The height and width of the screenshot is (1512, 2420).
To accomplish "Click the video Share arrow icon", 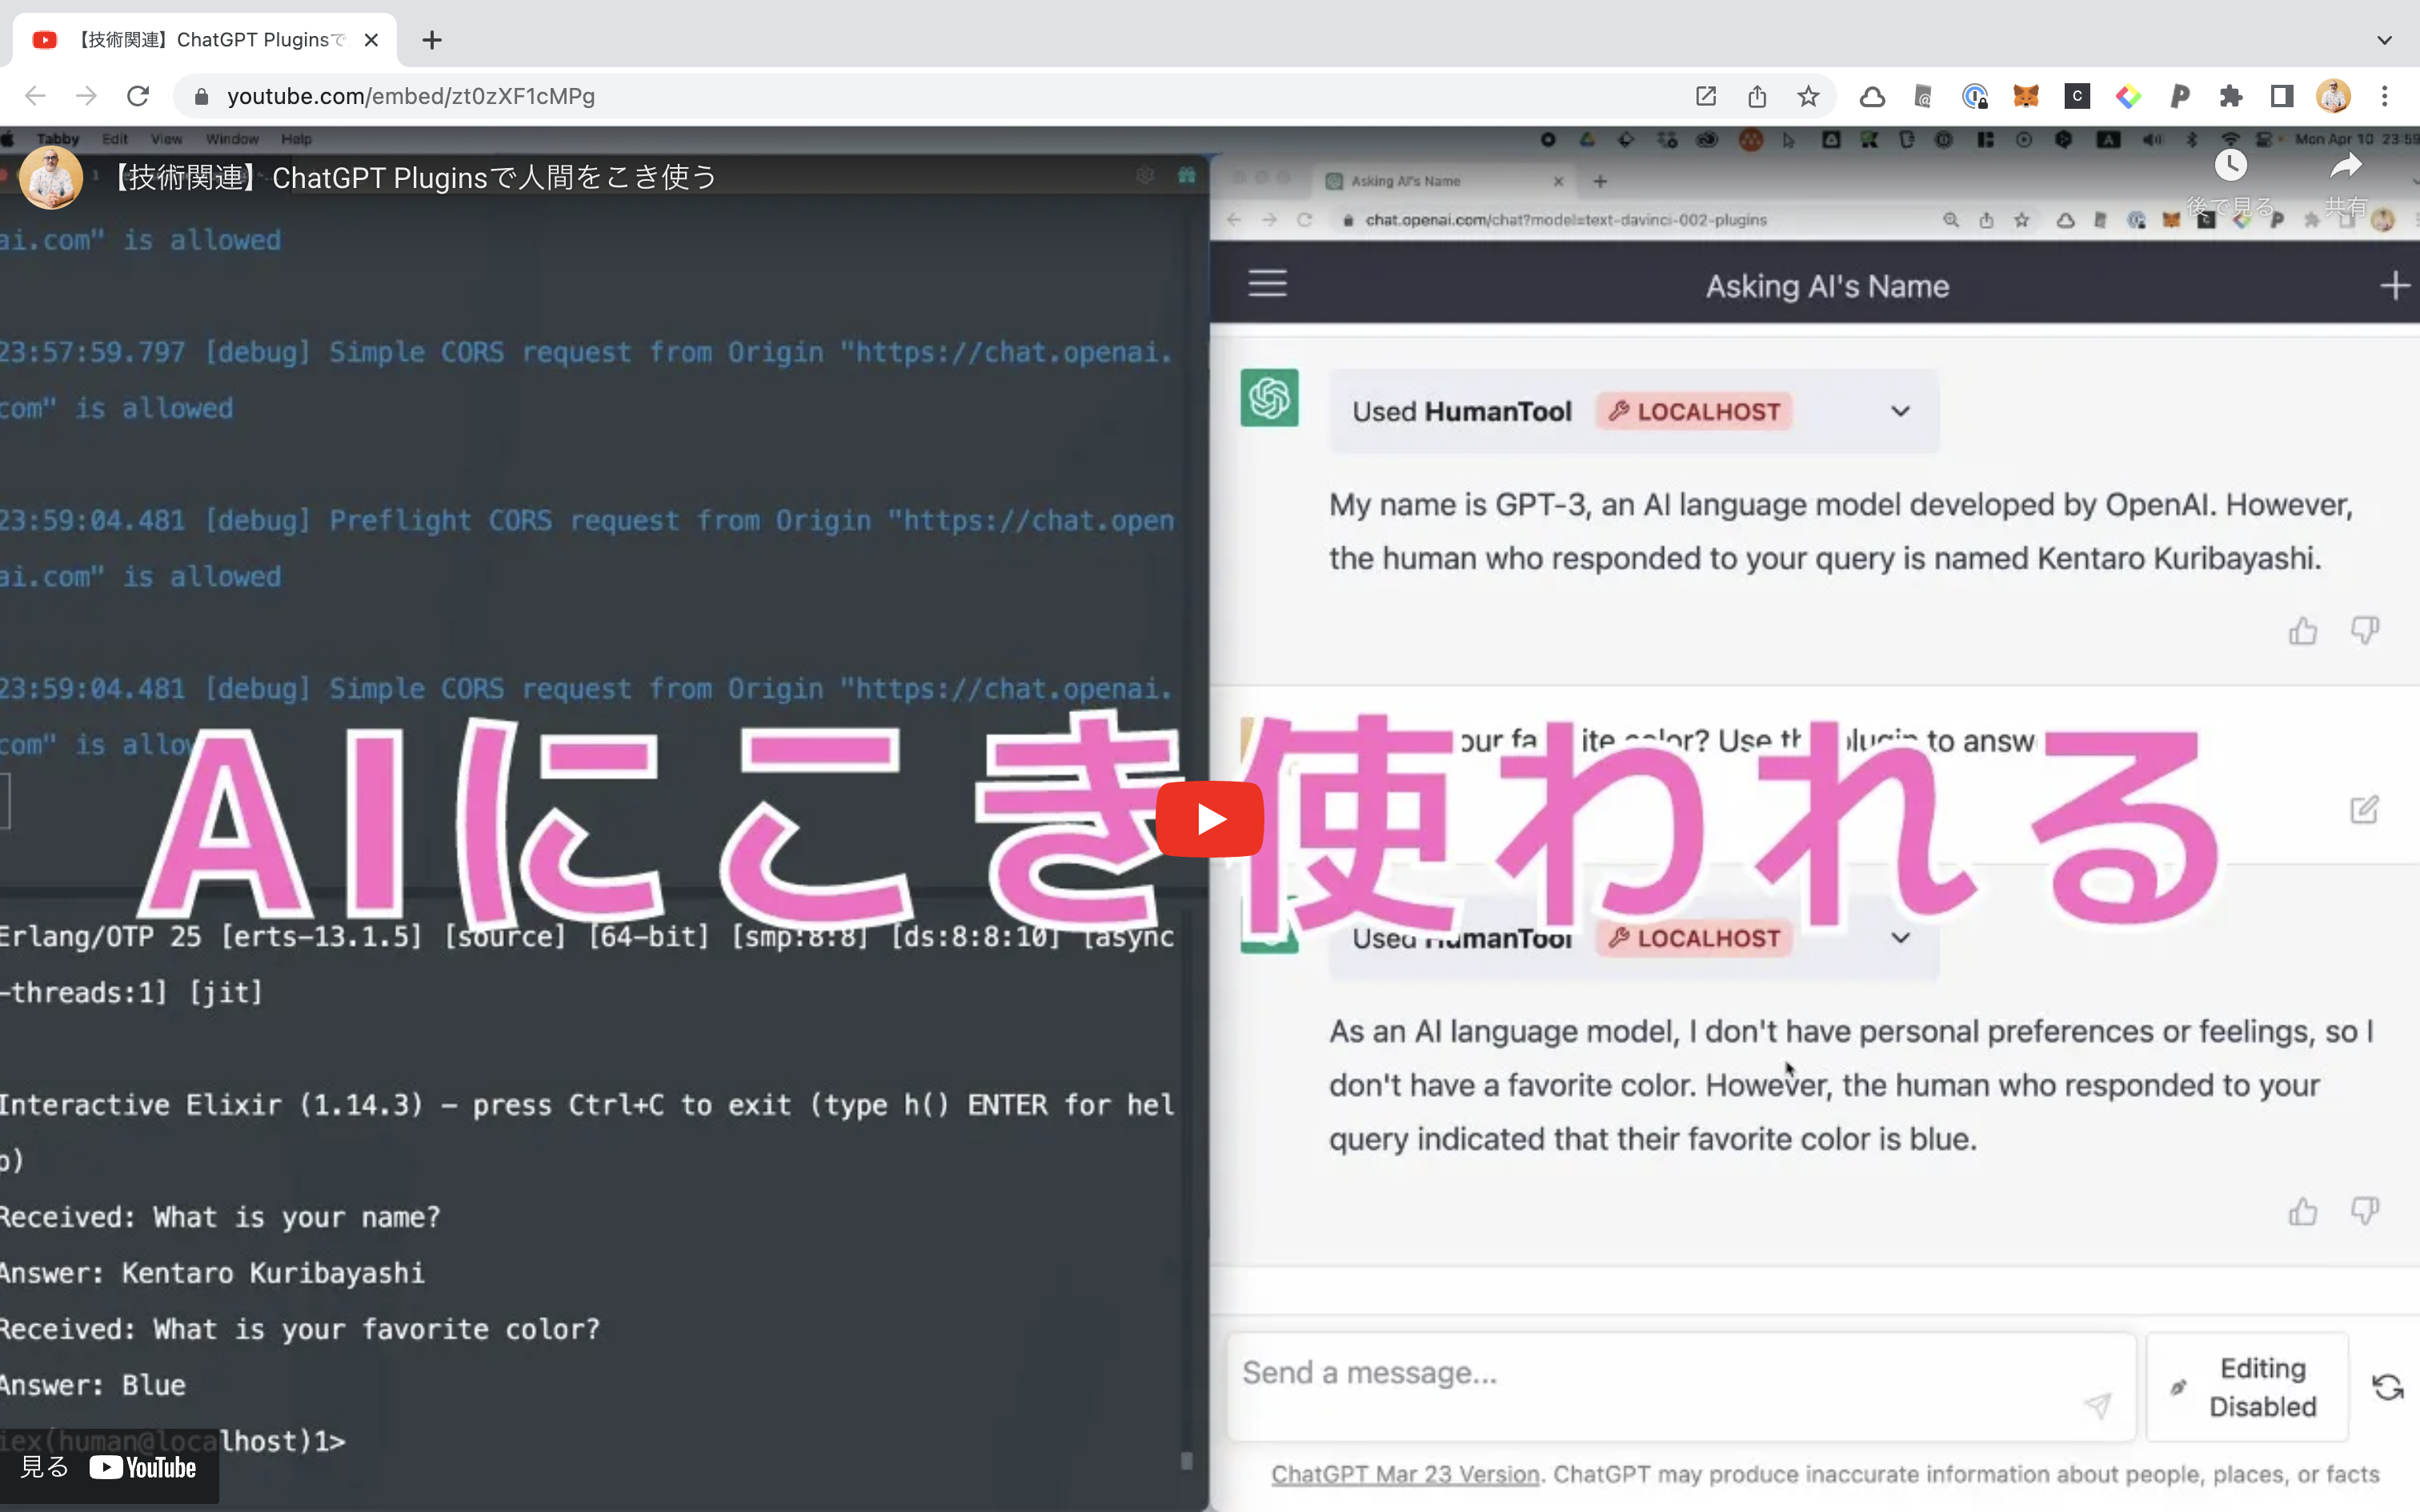I will [2345, 166].
